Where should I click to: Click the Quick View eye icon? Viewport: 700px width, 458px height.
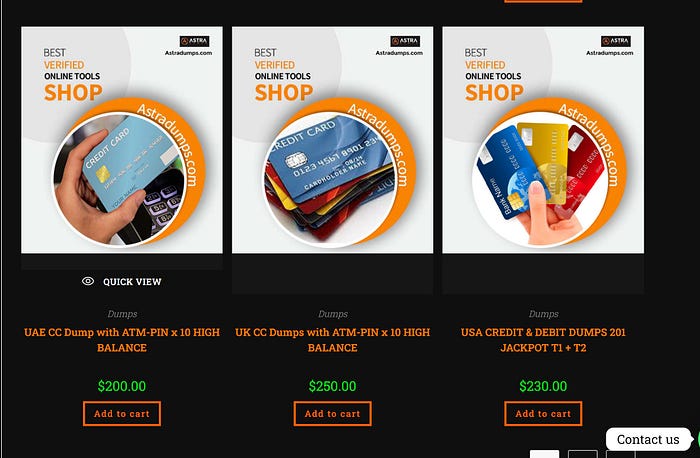point(88,281)
